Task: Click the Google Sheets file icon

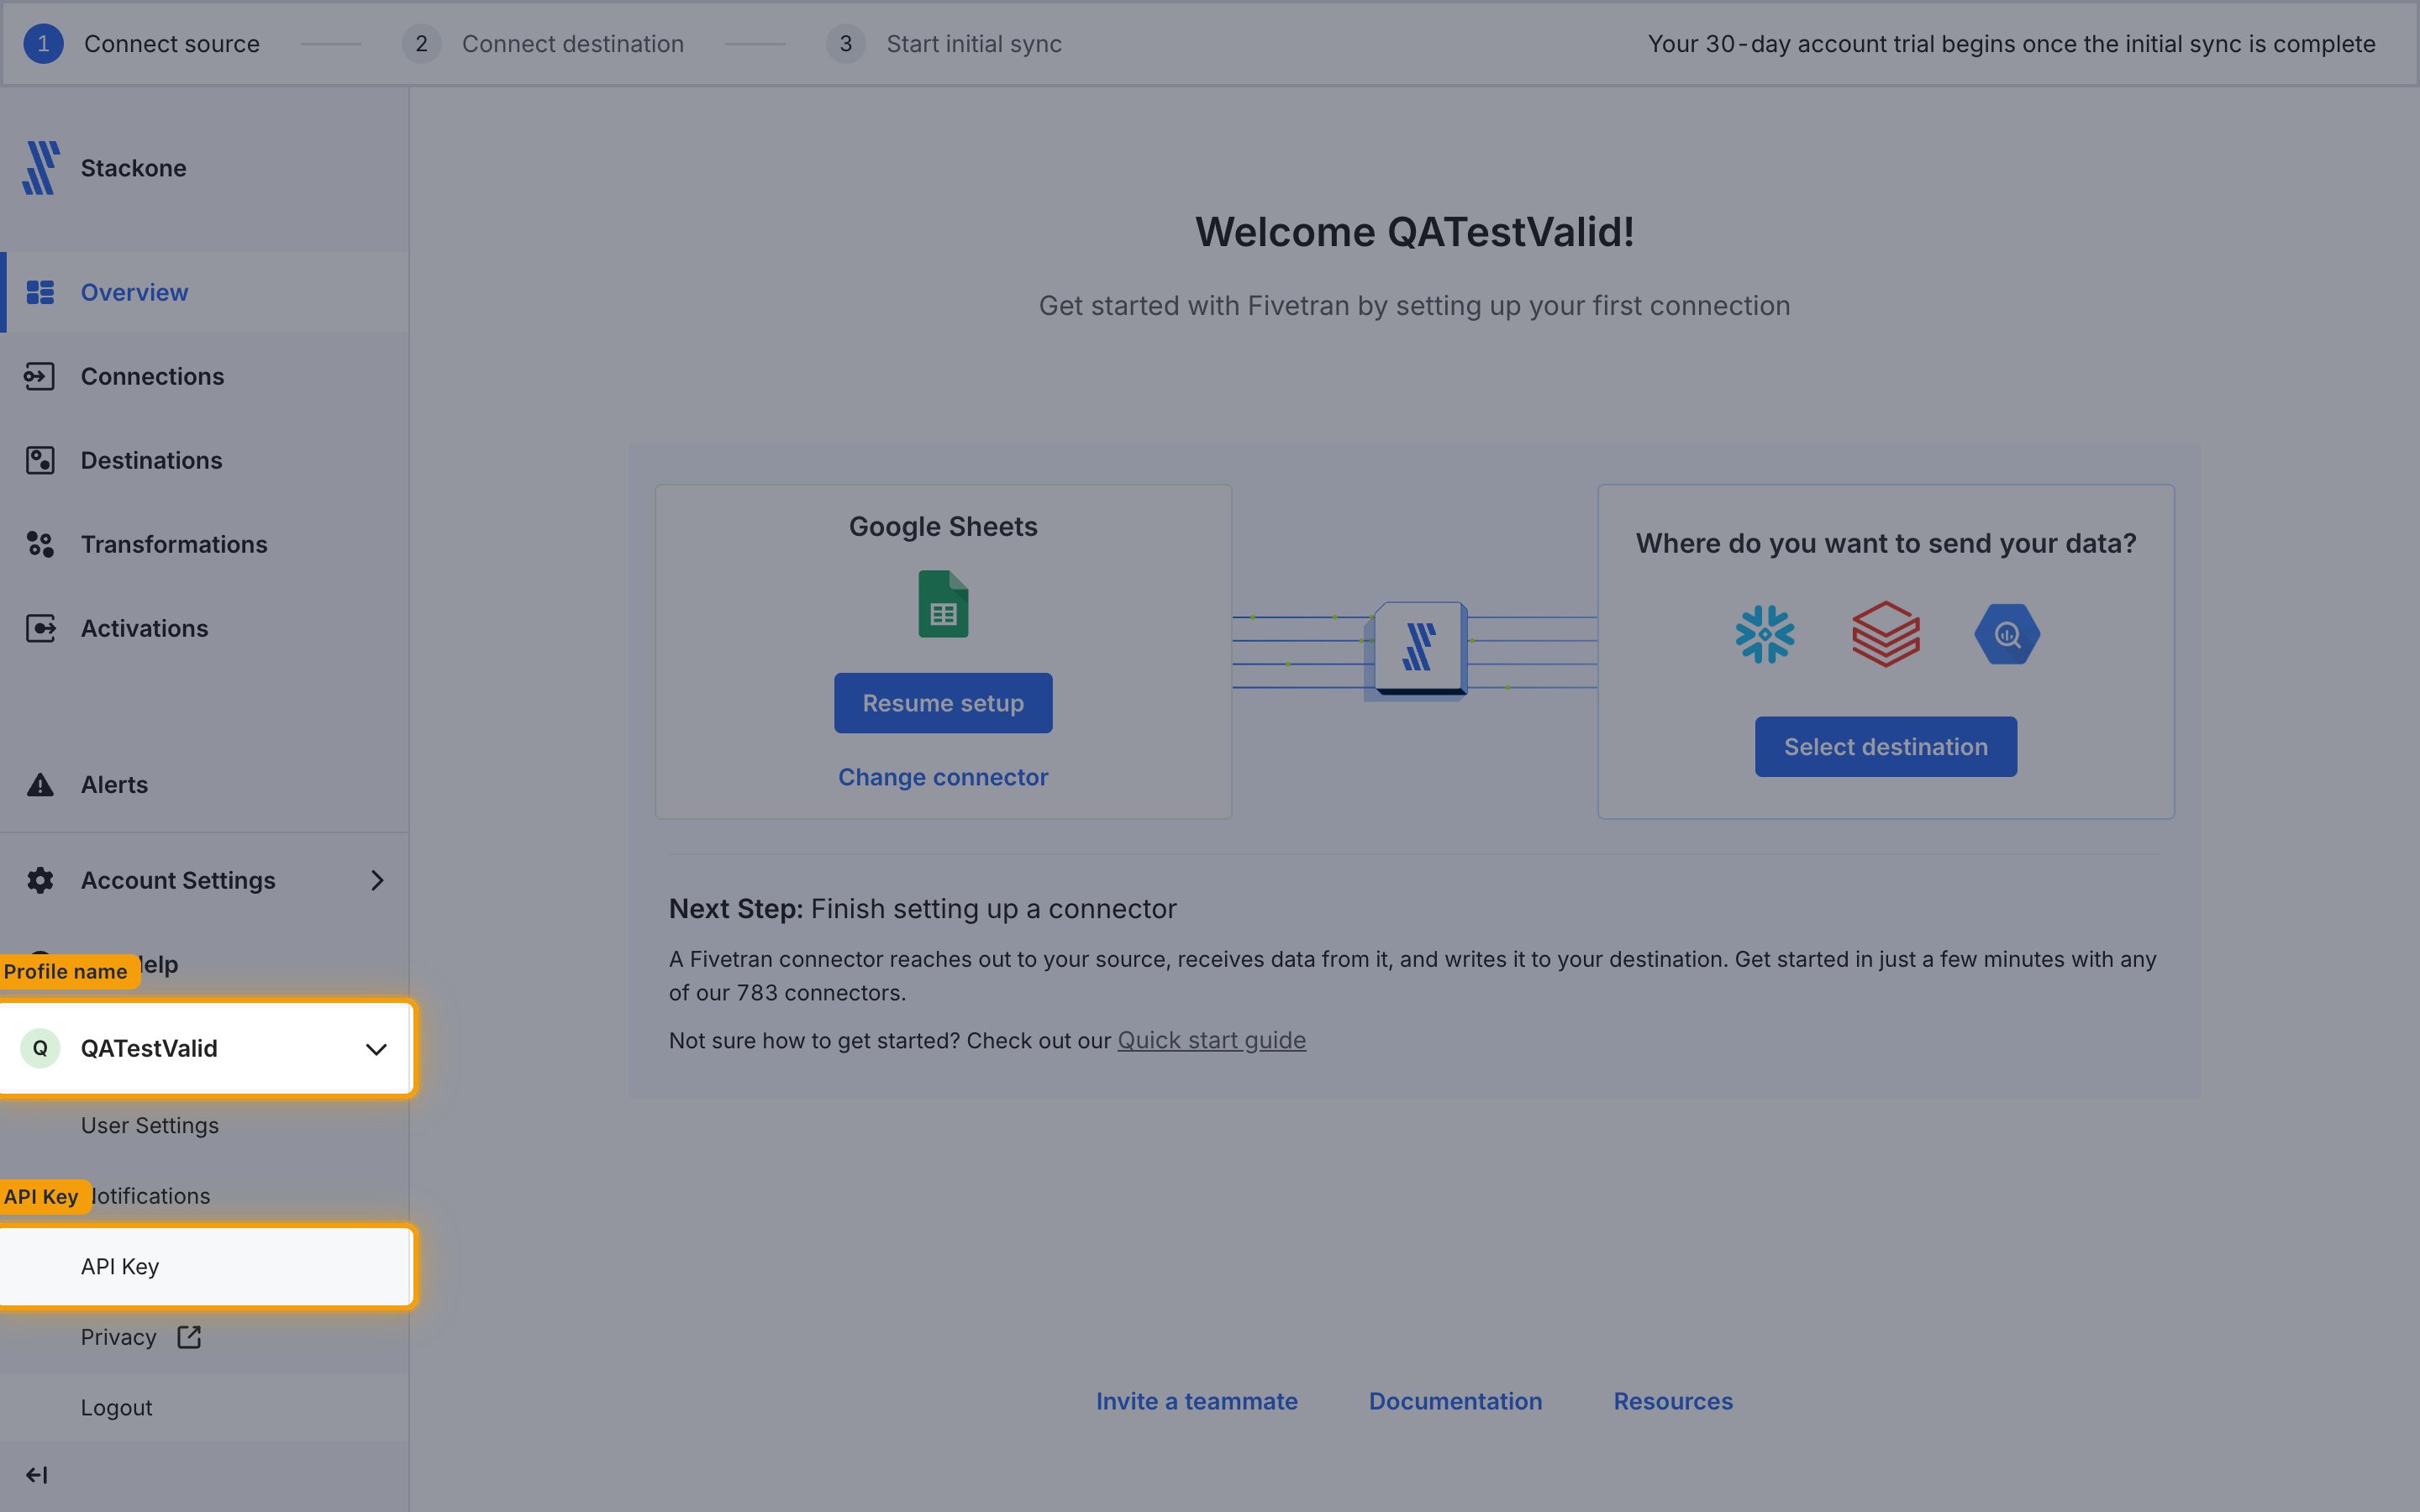Action: pos(943,603)
